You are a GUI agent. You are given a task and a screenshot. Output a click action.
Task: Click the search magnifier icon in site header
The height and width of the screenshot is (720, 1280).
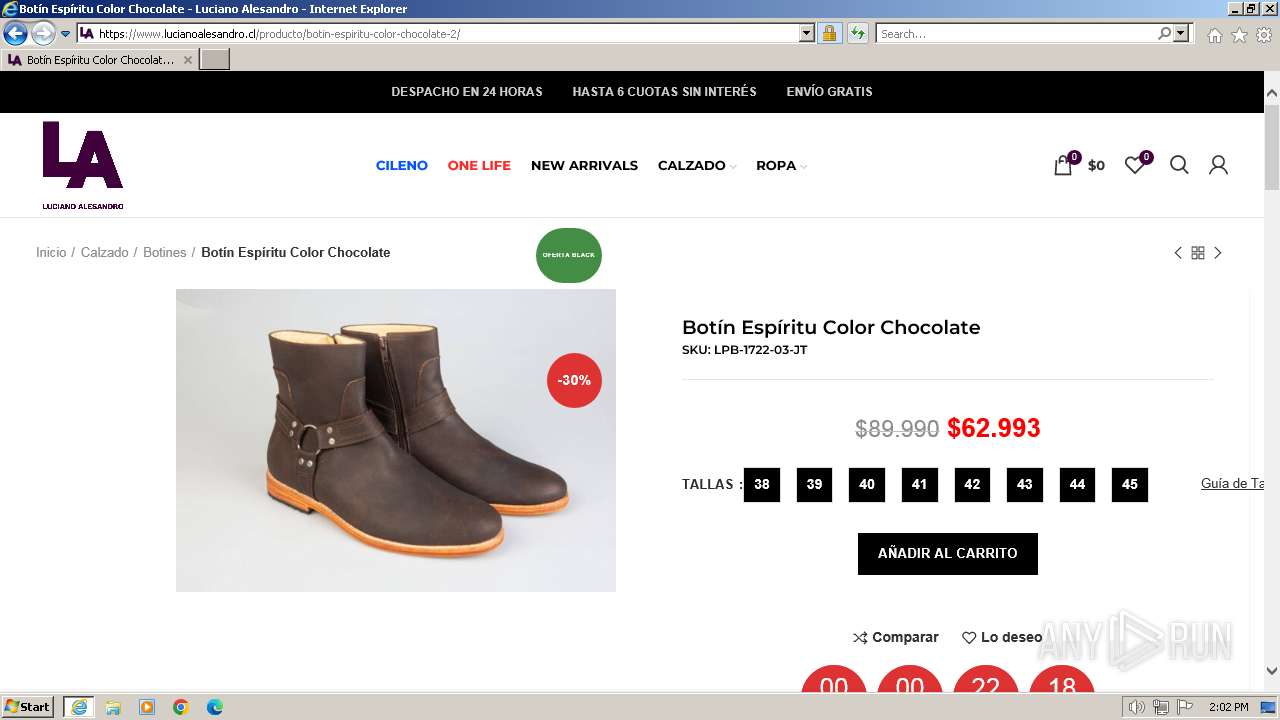point(1179,165)
